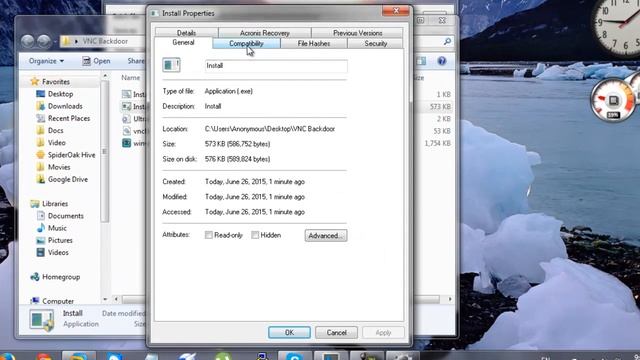Click the CPU meter desktop gadget
The width and height of the screenshot is (640, 360).
tap(612, 100)
